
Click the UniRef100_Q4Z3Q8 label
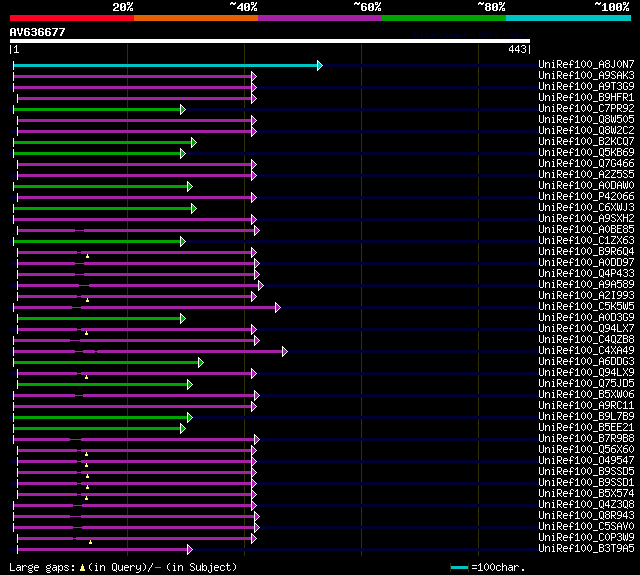[x=586, y=505]
